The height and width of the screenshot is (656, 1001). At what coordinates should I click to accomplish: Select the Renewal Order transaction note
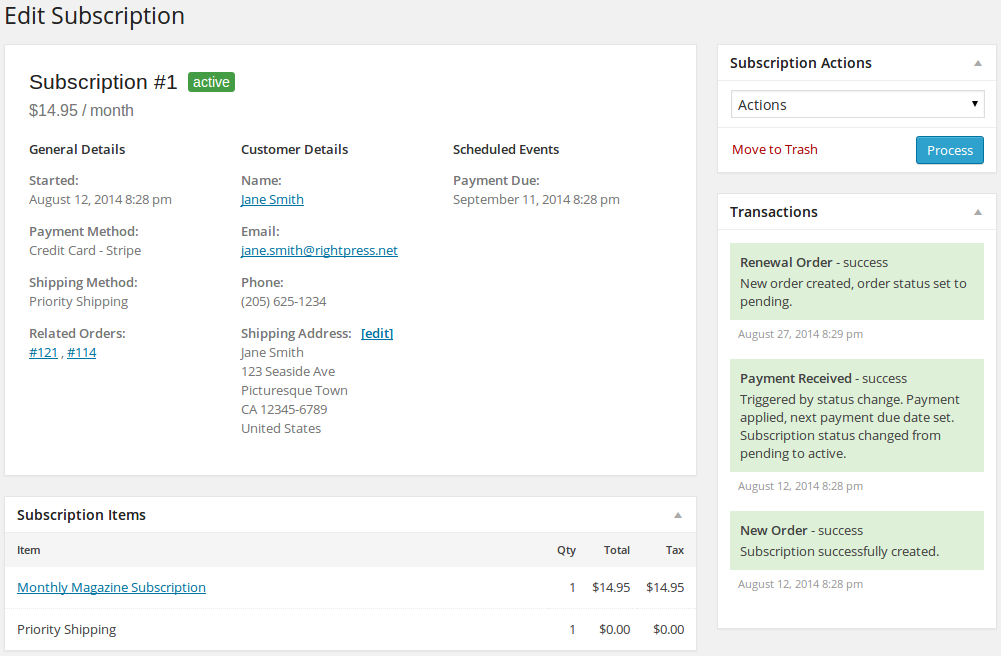pos(856,282)
